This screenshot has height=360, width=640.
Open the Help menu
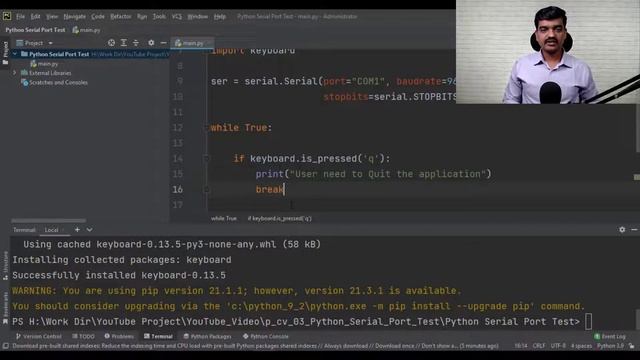[x=220, y=17]
